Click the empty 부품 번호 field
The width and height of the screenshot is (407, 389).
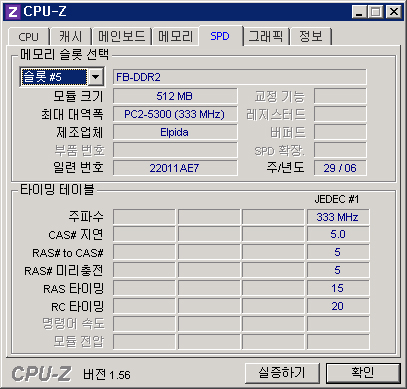click(x=175, y=150)
